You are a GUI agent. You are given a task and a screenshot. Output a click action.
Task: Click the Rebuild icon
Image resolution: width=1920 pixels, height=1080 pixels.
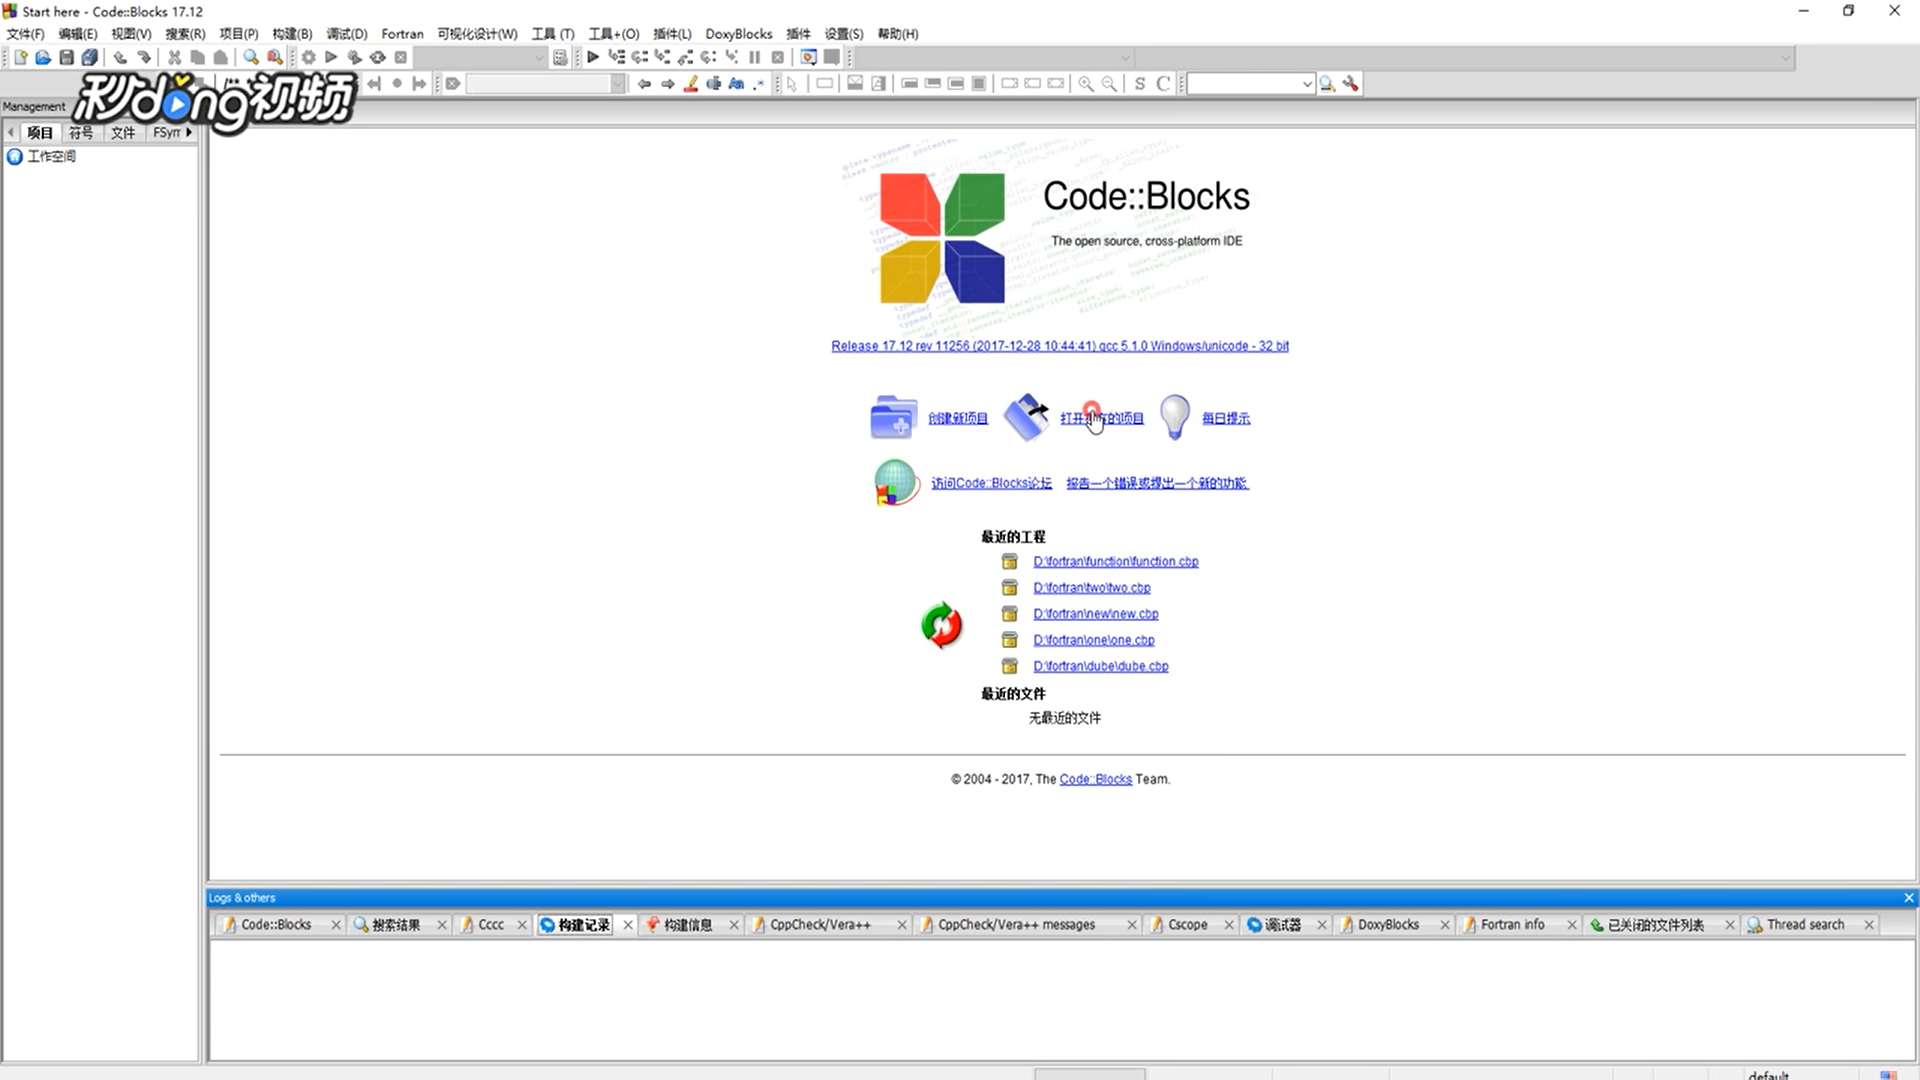(x=377, y=57)
